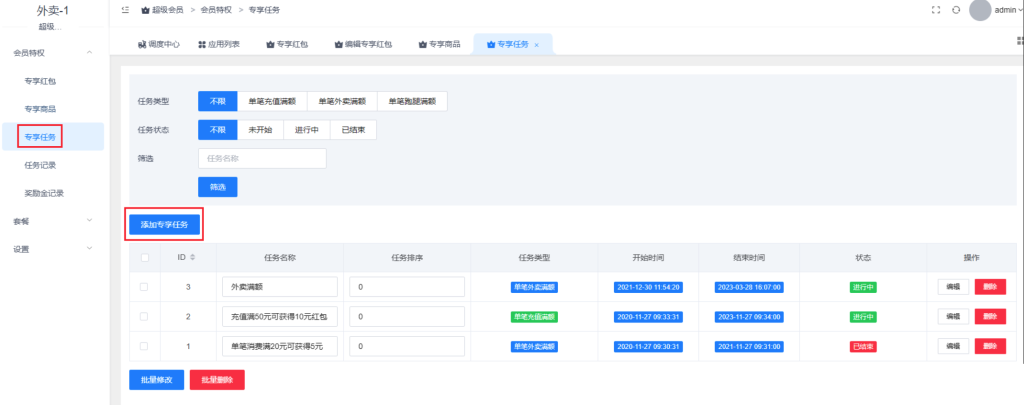This screenshot has height=405, width=1024.
Task: Expand the 套餐 sidebar menu
Action: 90,221
